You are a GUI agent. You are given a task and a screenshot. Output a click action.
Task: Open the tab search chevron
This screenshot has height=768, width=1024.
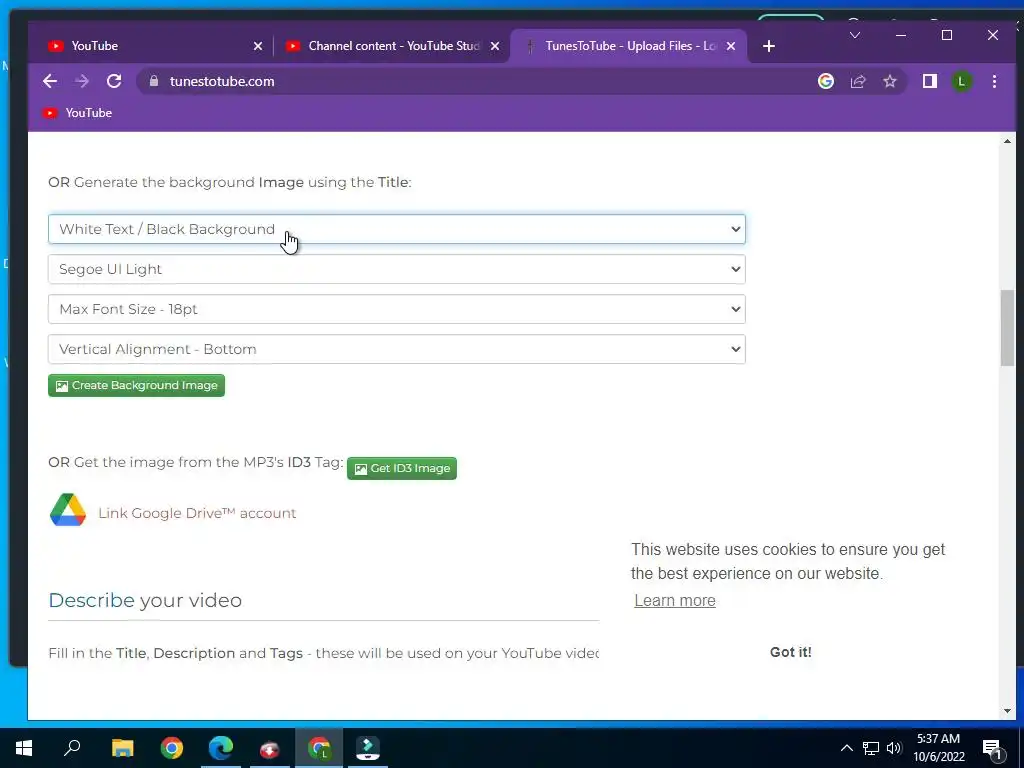(x=854, y=35)
